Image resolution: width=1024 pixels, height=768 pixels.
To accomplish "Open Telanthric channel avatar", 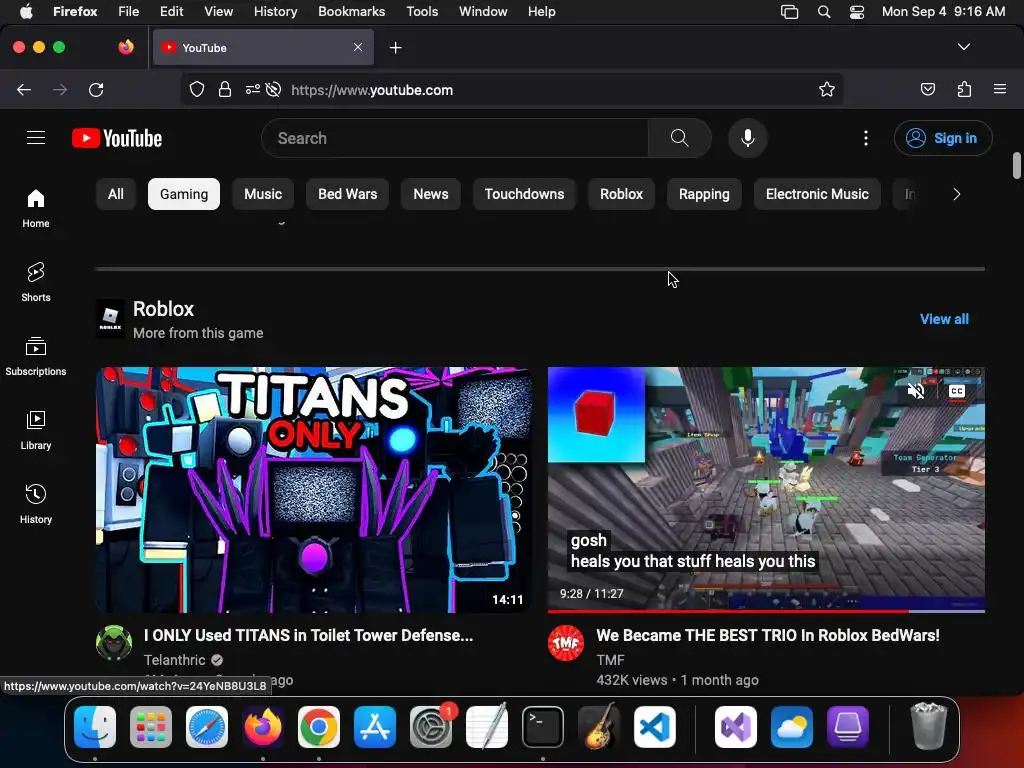I will tap(114, 643).
